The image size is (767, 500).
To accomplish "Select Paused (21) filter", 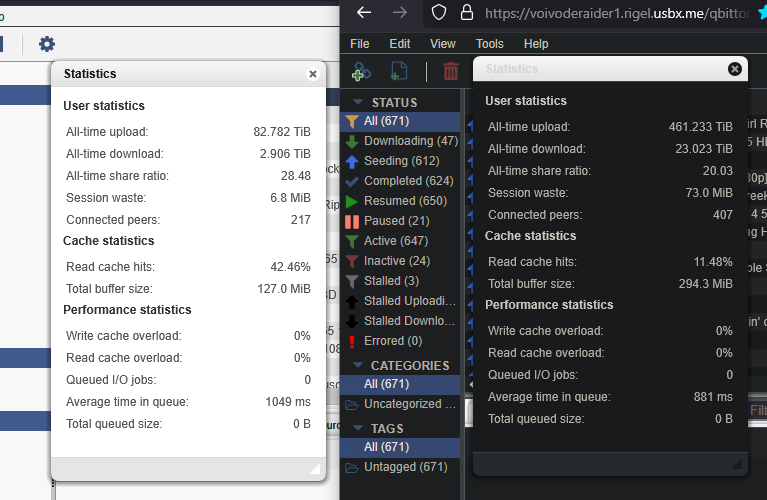I will [x=400, y=222].
